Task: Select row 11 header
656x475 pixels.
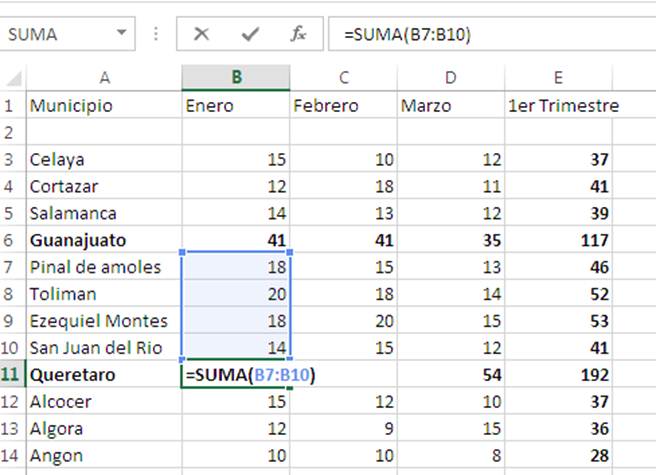Action: pos(11,375)
